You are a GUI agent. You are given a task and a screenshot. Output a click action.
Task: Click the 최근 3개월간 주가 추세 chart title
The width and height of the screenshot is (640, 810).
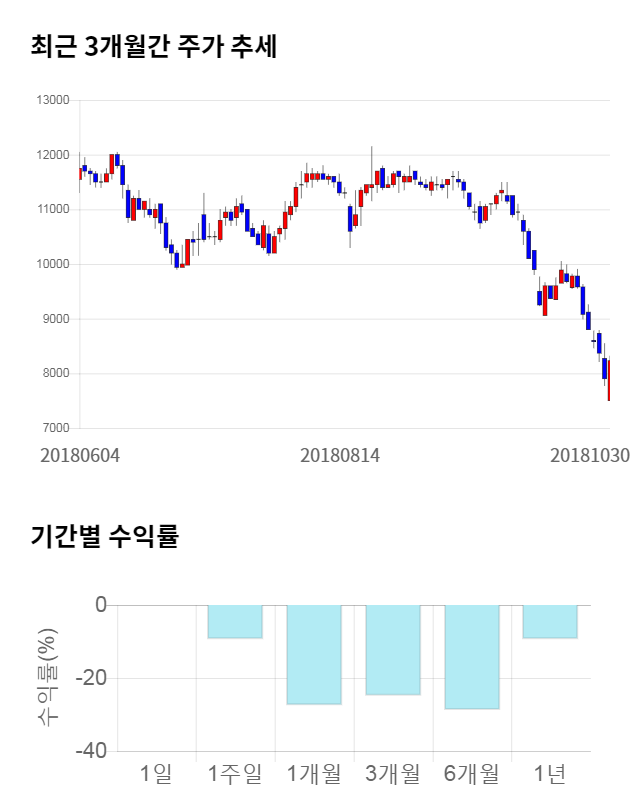pyautogui.click(x=153, y=46)
